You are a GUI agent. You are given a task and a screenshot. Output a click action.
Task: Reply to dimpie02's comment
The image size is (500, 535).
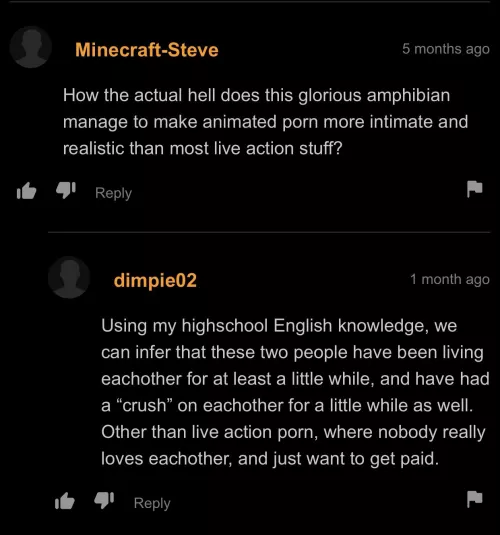pos(152,503)
